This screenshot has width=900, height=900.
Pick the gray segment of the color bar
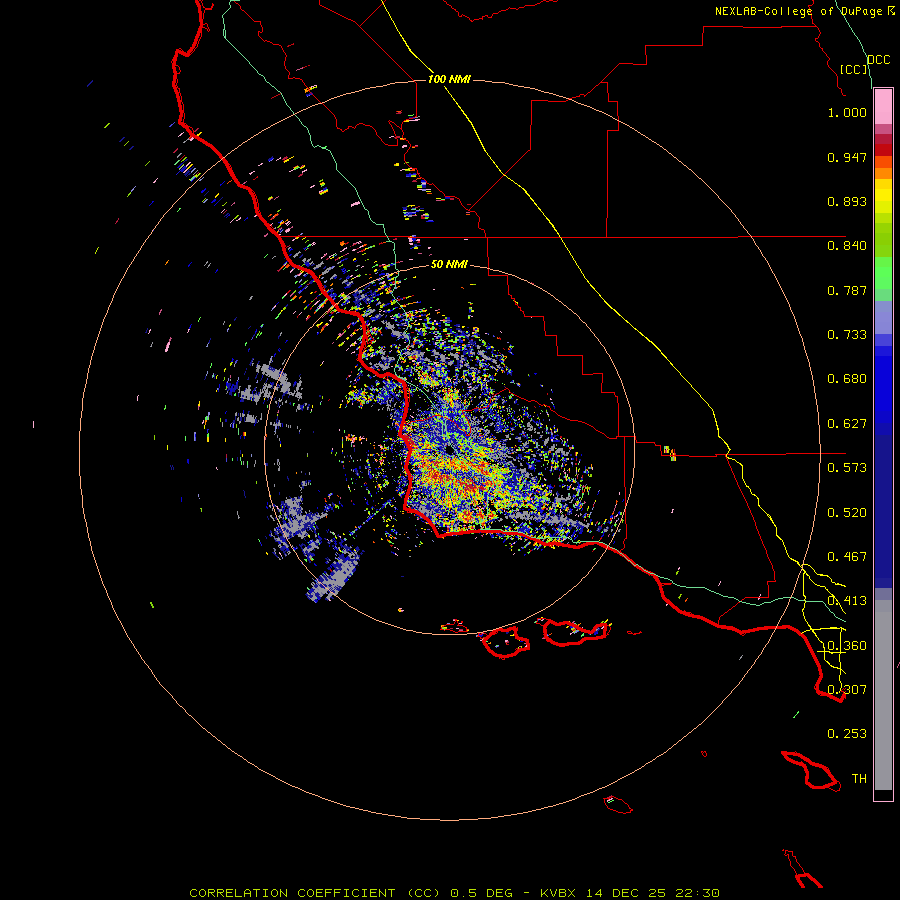tap(883, 695)
